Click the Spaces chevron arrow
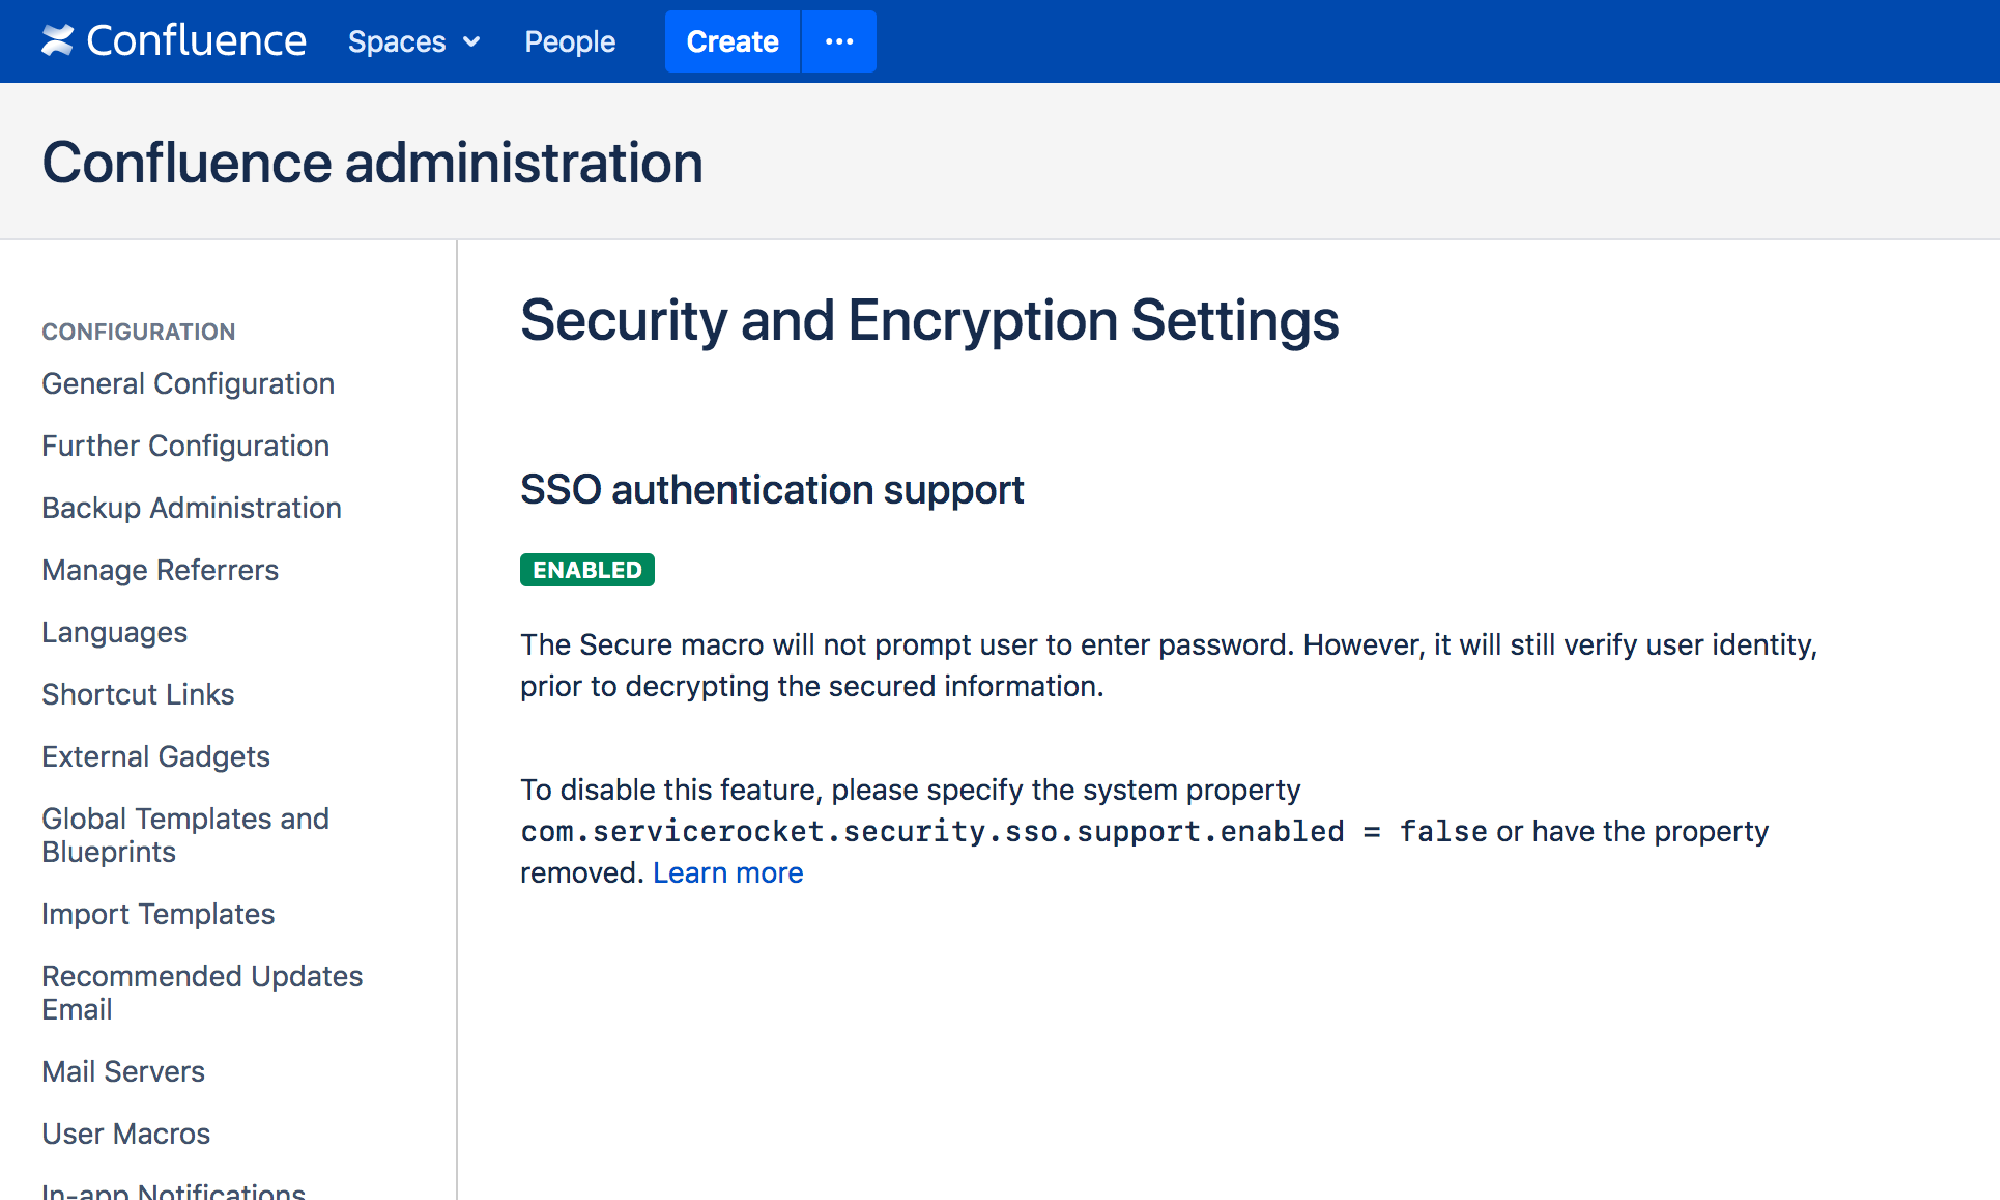 pos(470,42)
